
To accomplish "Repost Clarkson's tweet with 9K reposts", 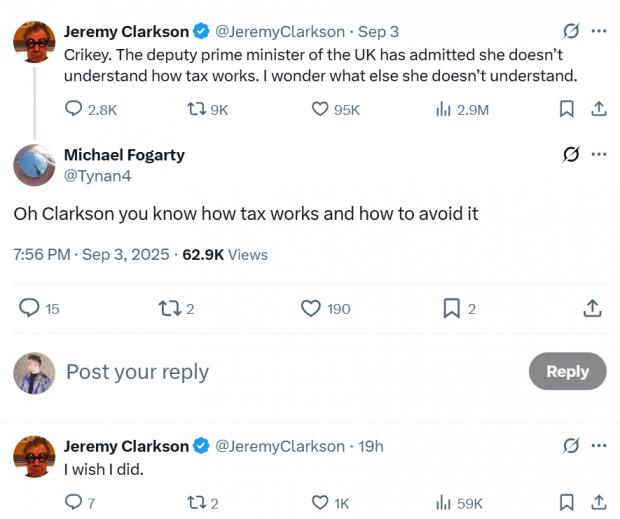I will 196,109.
